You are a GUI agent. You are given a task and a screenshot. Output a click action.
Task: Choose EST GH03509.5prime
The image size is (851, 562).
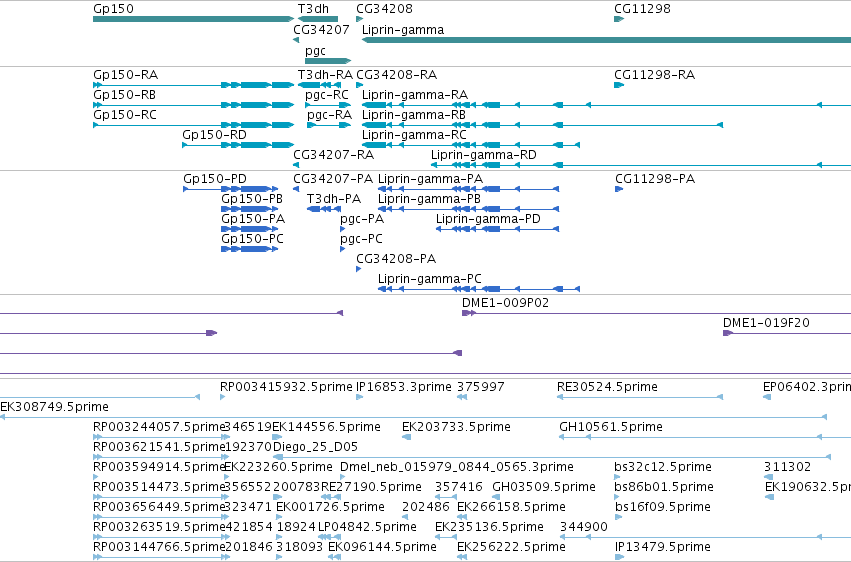click(544, 488)
